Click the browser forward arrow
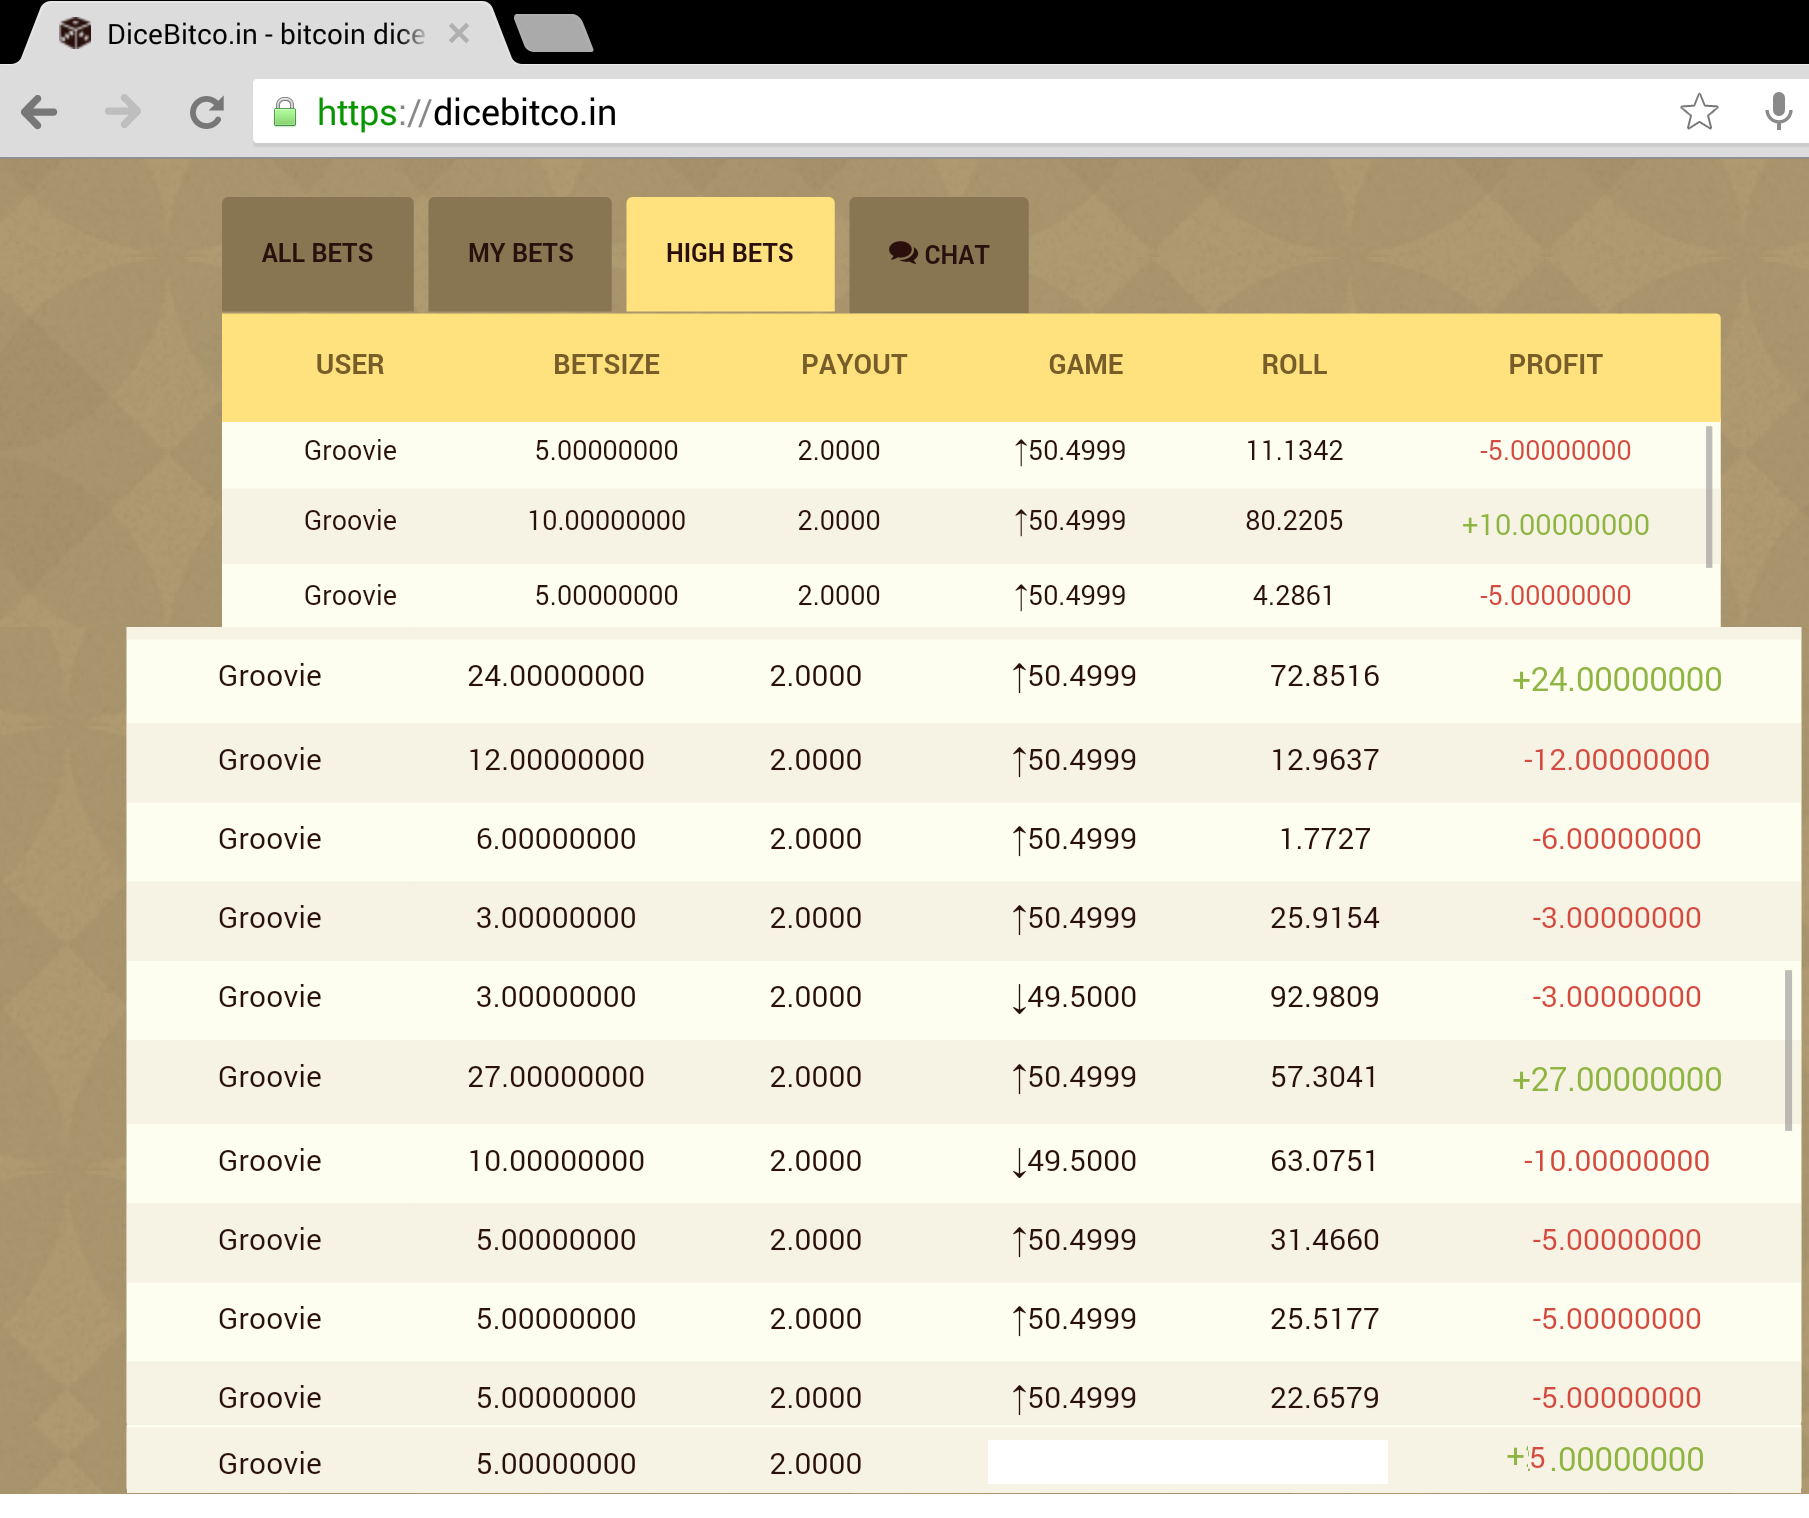This screenshot has height=1518, width=1809. click(x=123, y=112)
